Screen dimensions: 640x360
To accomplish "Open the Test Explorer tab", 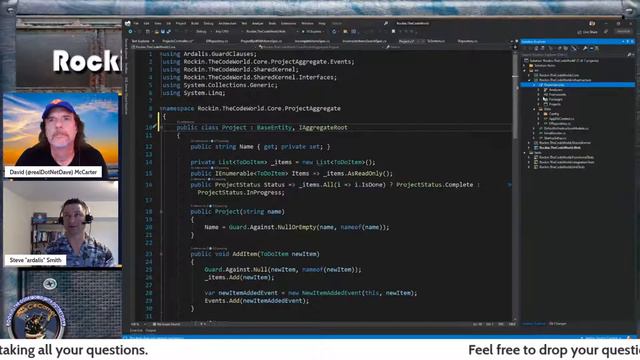I will click(x=141, y=41).
